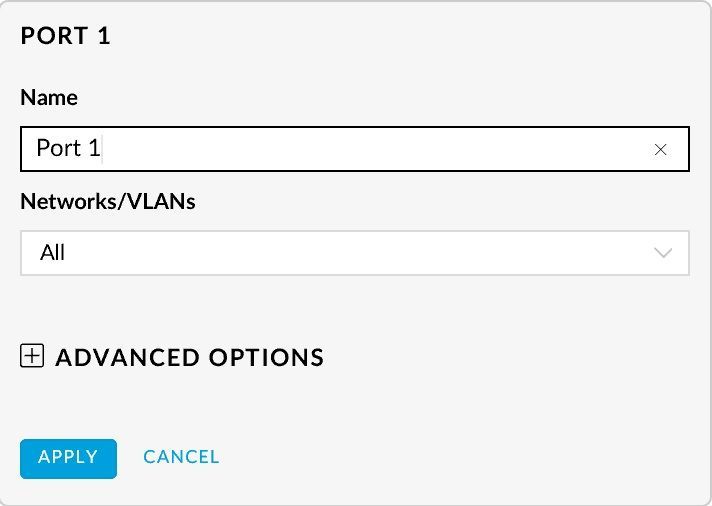This screenshot has width=712, height=506.
Task: Click the 'PORT 1' dialog heading
Action: pos(65,37)
